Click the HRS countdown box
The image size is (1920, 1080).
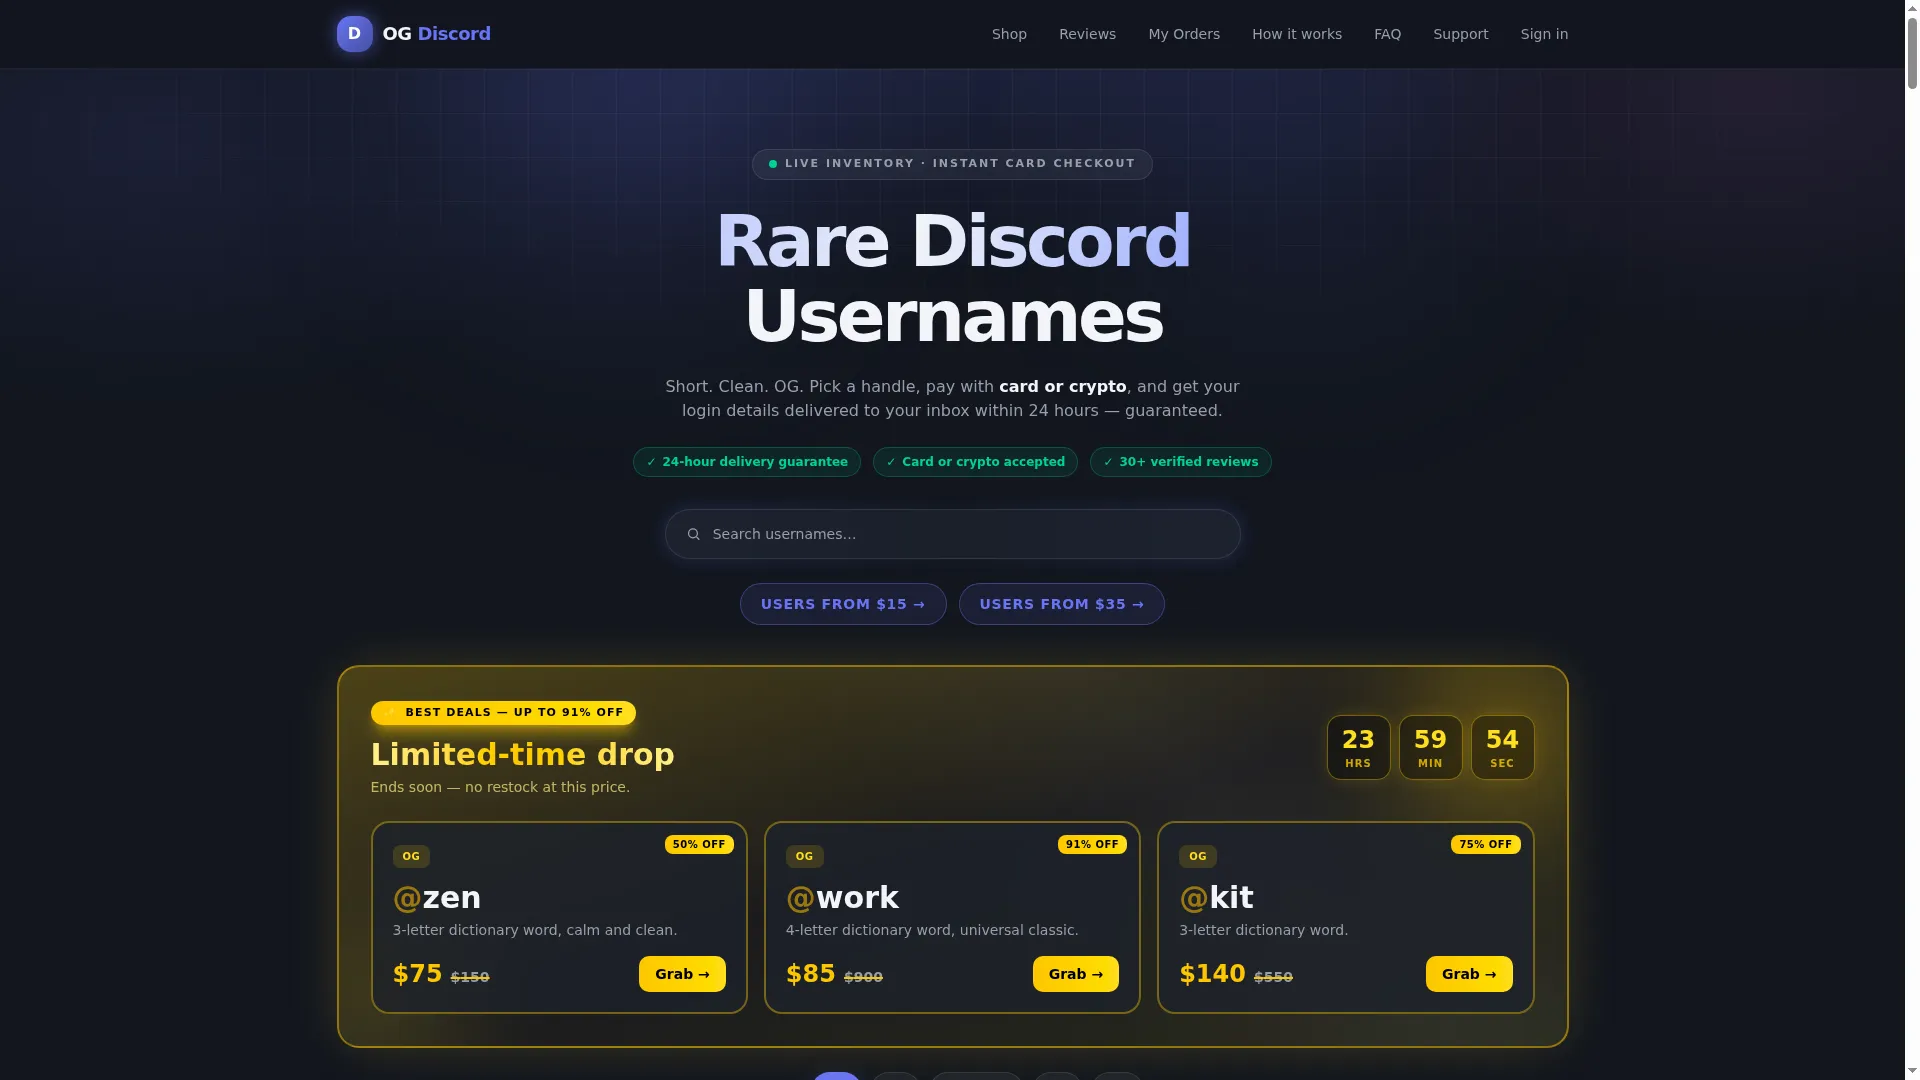(1358, 748)
